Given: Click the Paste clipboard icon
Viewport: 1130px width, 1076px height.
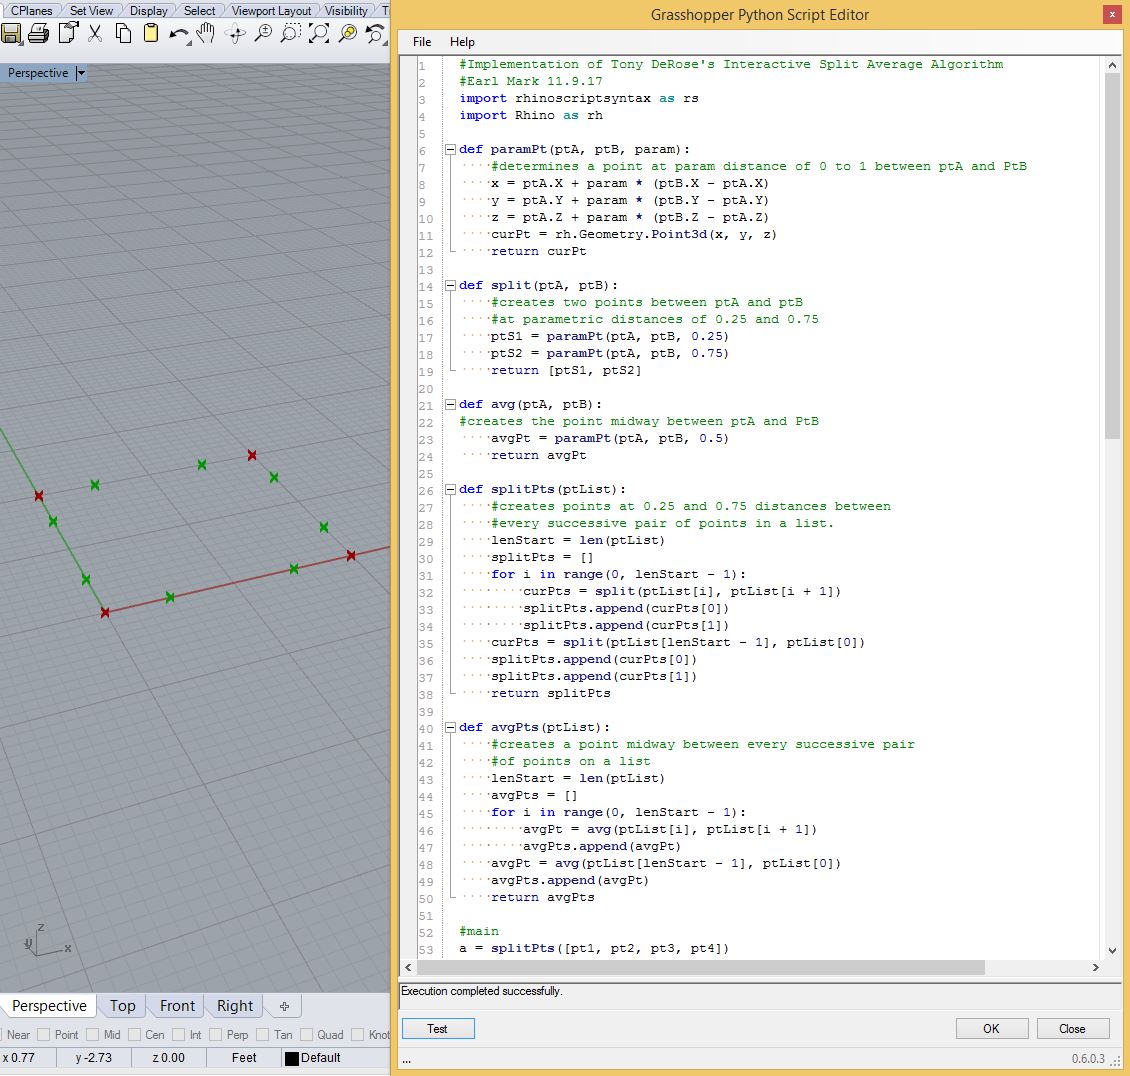Looking at the screenshot, I should 151,33.
